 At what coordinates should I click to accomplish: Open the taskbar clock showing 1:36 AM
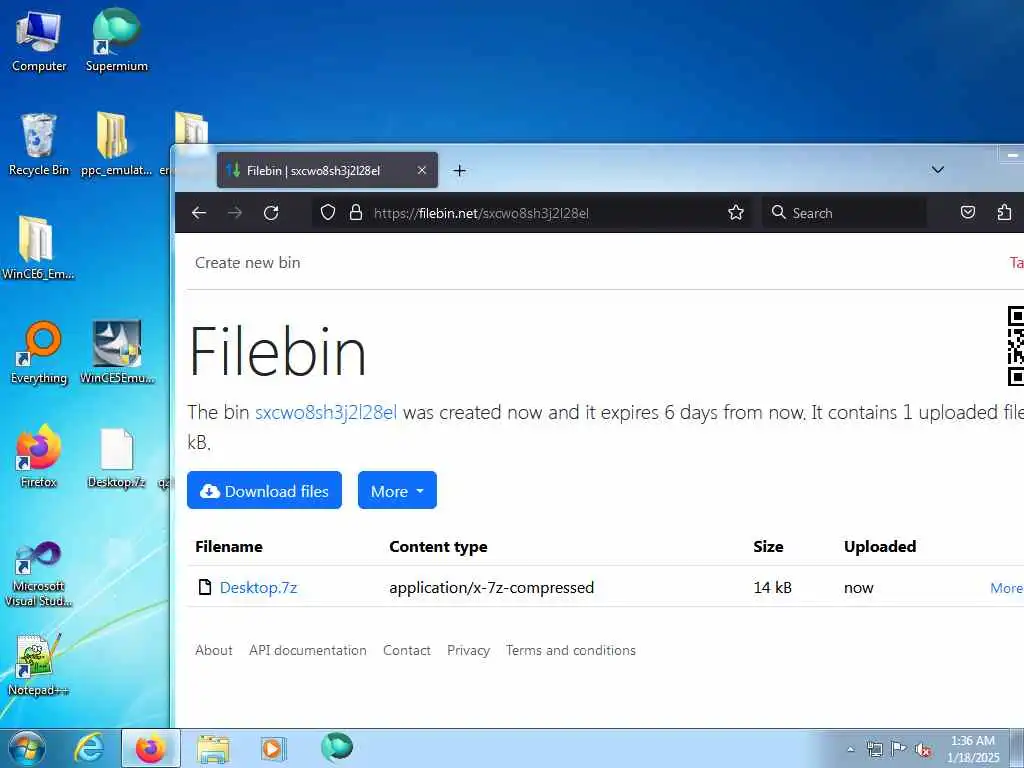point(973,749)
